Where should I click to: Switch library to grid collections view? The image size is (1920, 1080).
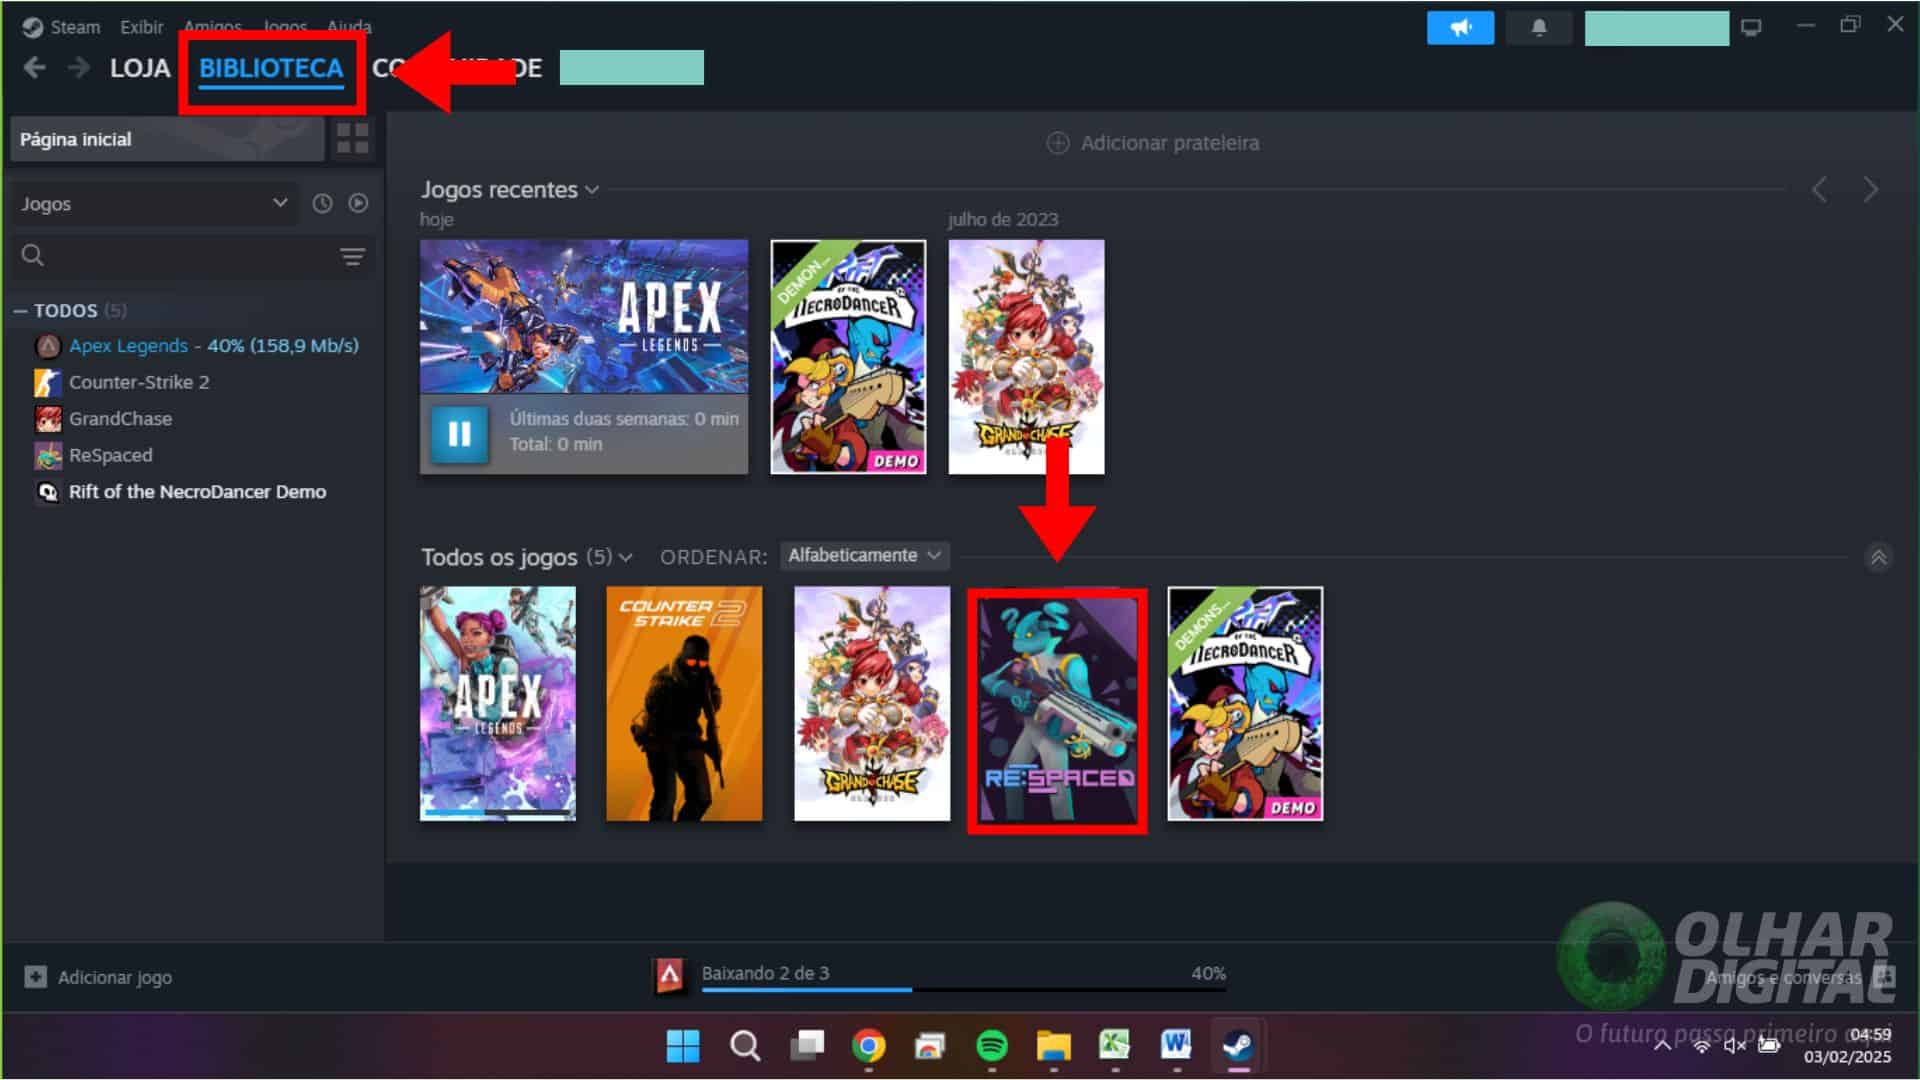(352, 139)
